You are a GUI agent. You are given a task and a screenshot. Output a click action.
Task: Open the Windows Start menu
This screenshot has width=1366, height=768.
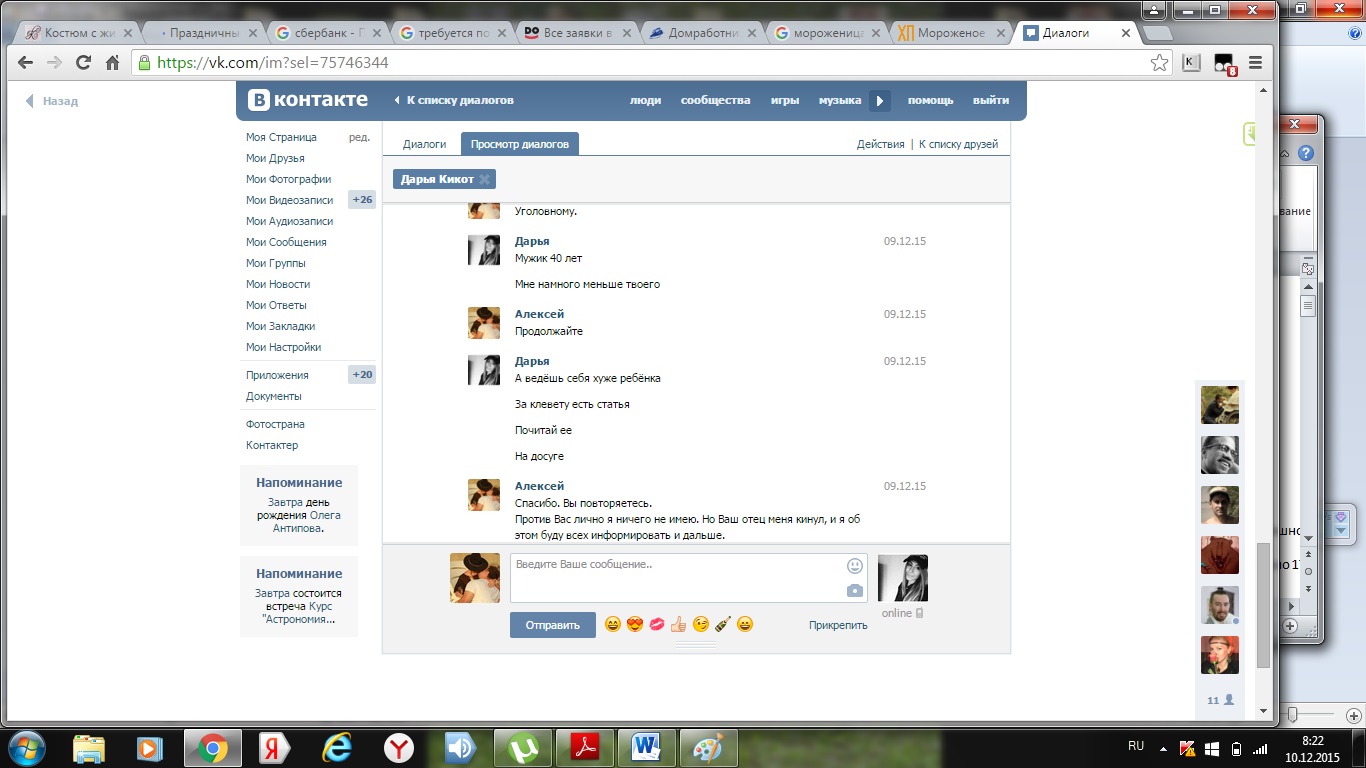click(x=25, y=747)
